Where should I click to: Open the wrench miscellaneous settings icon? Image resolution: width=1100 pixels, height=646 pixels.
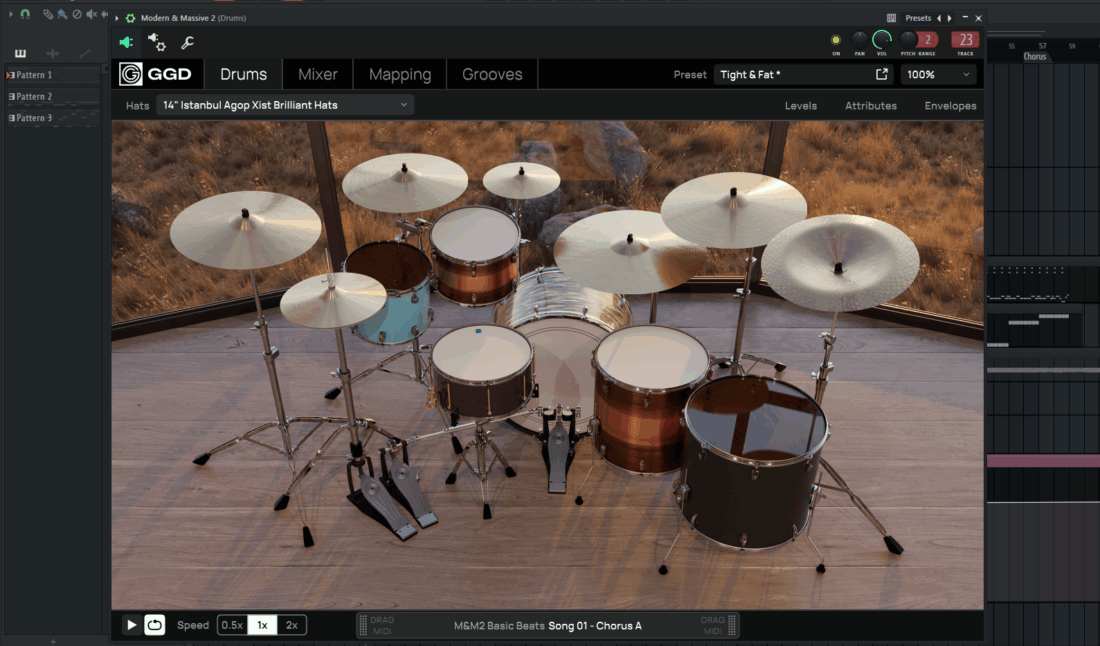pos(187,42)
